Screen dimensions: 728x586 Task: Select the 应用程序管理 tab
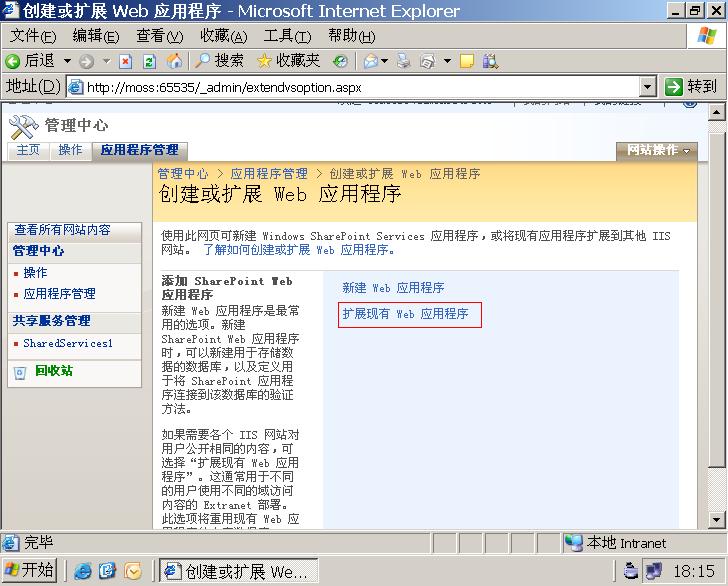(140, 150)
